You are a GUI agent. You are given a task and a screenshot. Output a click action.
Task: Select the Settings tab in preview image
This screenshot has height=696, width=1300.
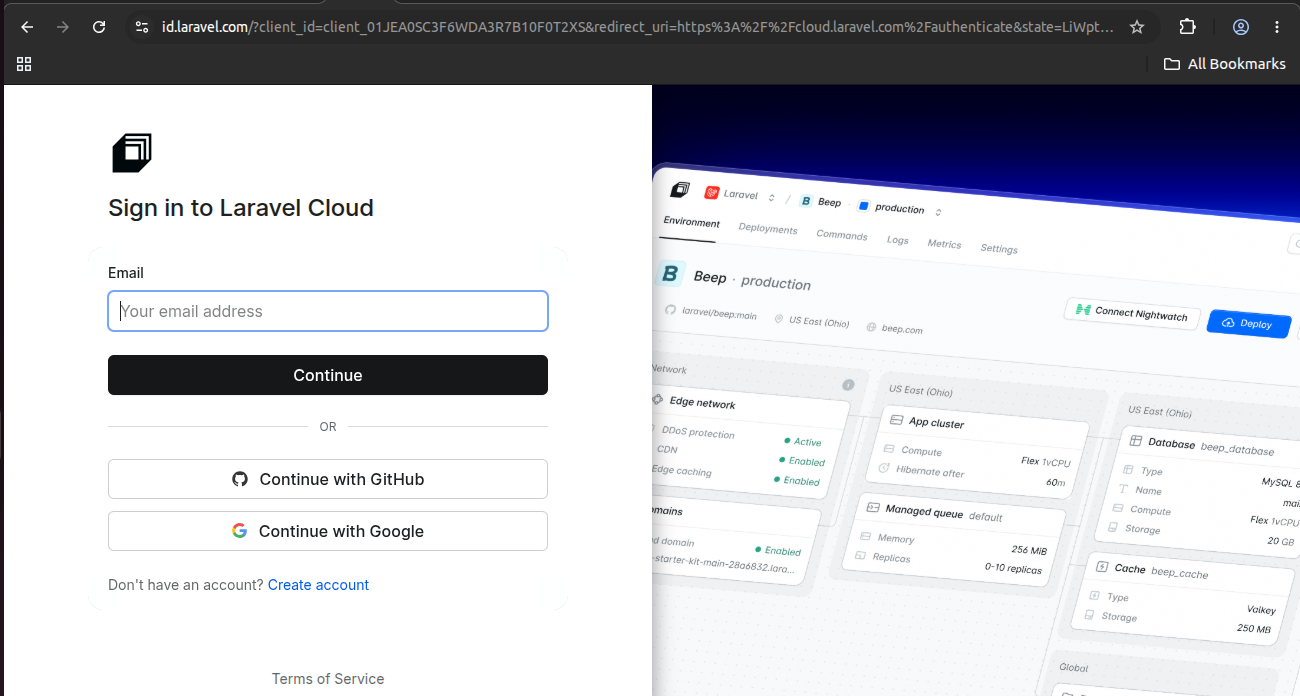(x=999, y=249)
